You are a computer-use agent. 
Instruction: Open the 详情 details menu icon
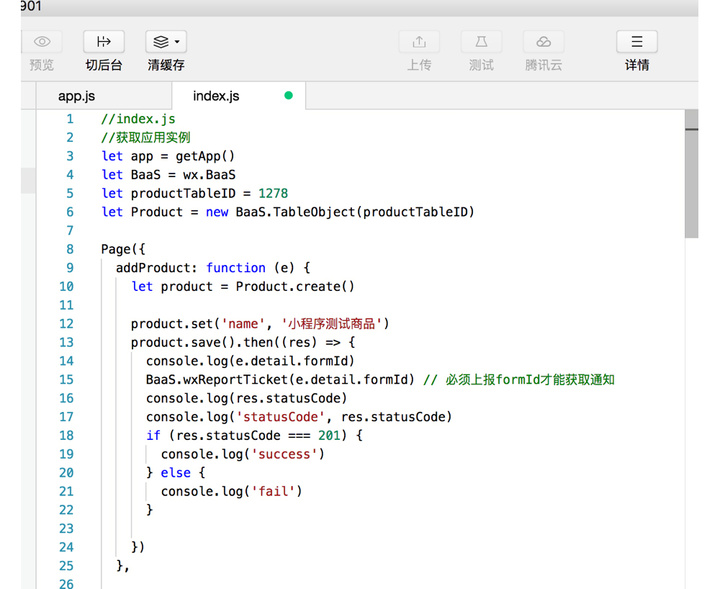637,42
